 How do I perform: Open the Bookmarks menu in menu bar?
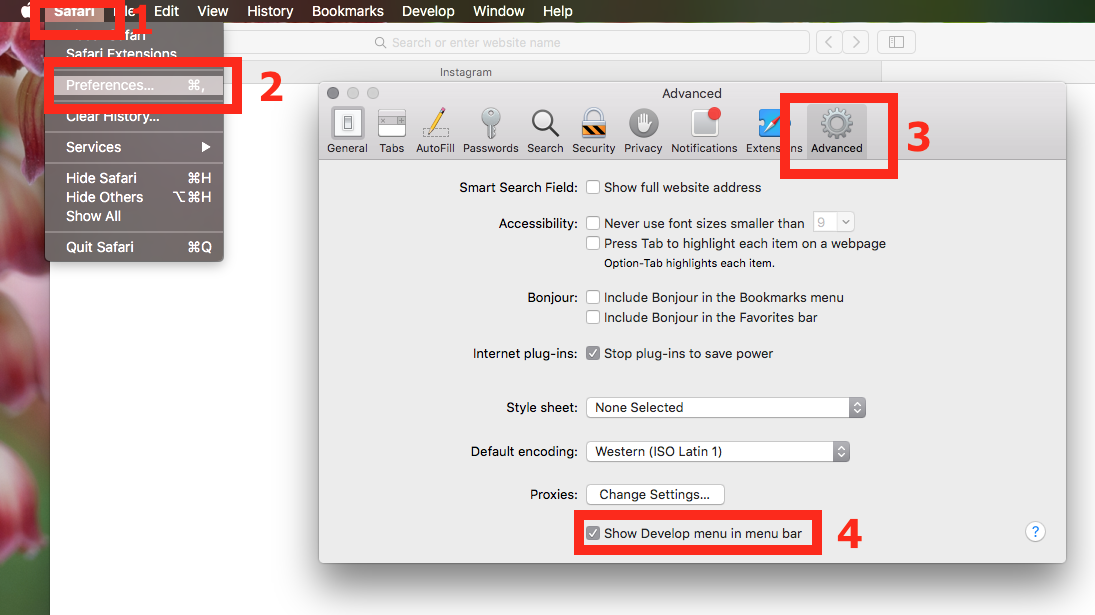tap(348, 11)
